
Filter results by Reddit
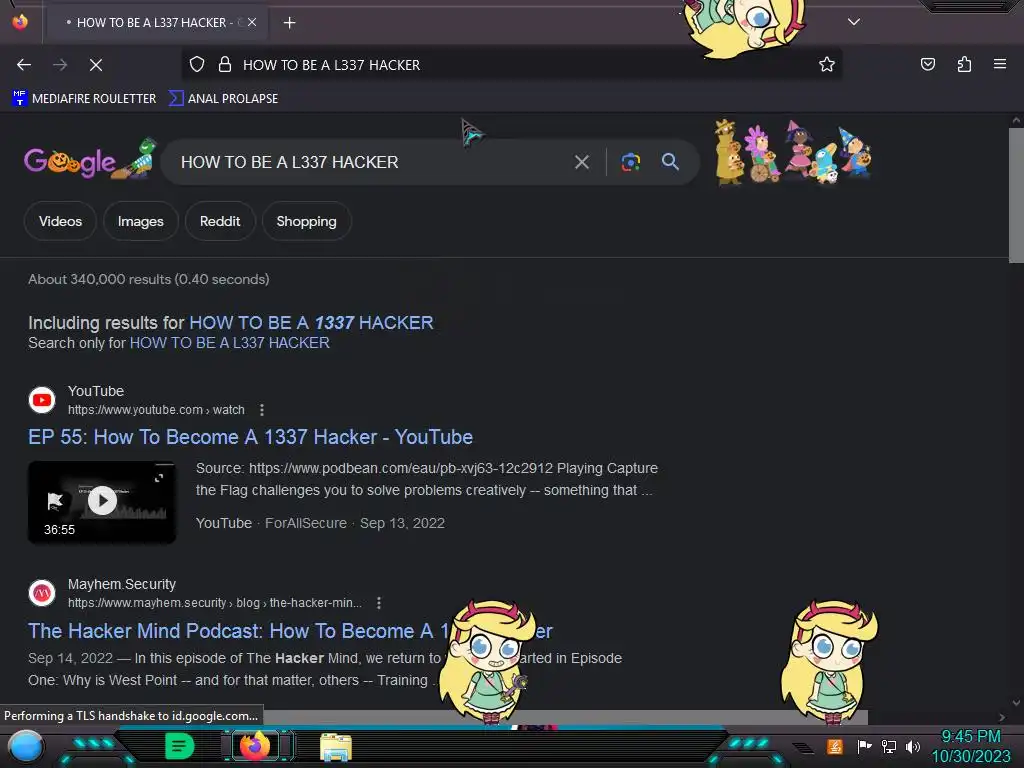(220, 221)
